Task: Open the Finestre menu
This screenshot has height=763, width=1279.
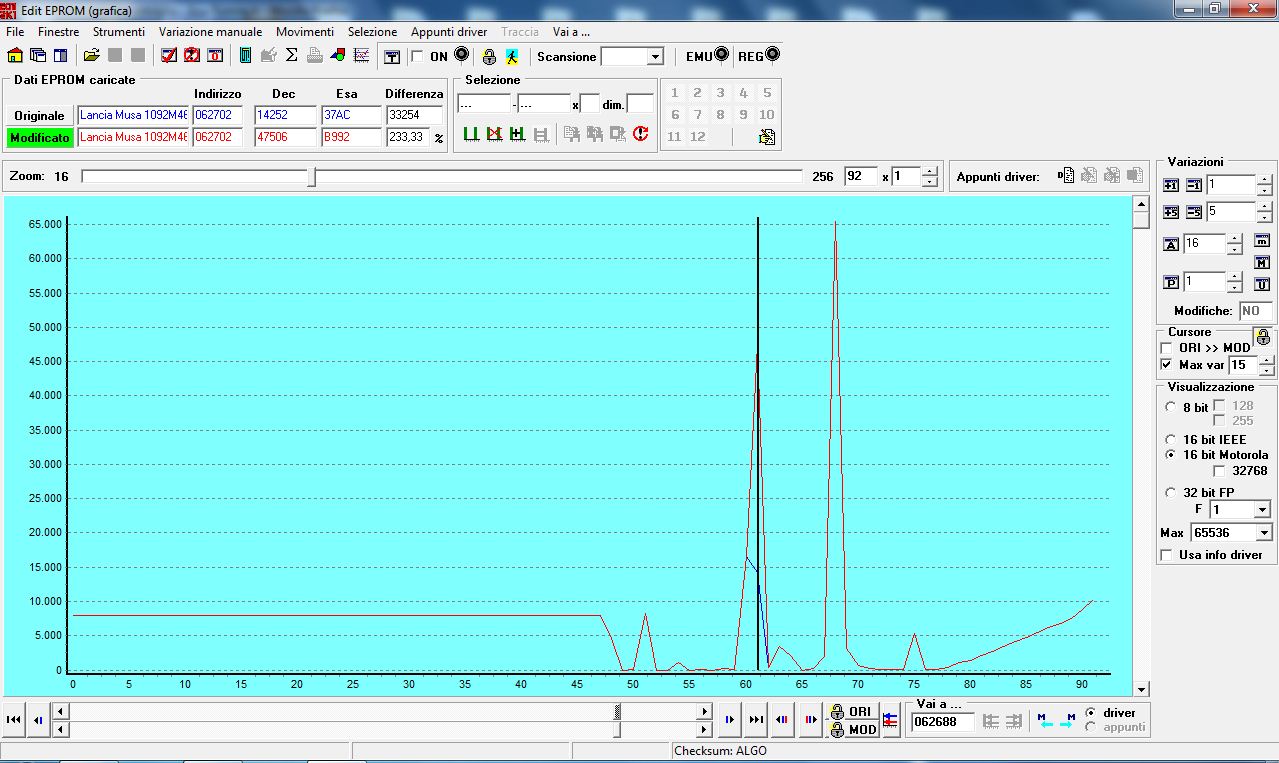Action: [59, 32]
